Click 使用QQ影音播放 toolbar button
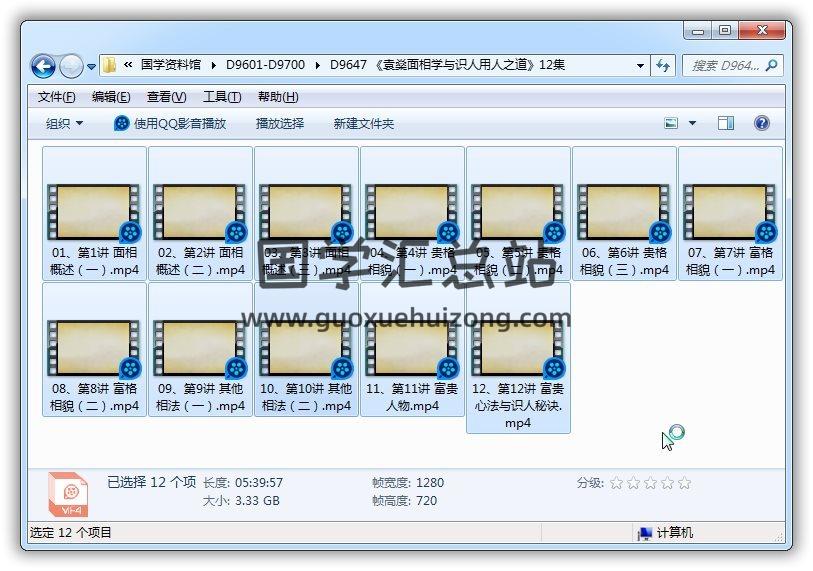This screenshot has height=571, width=813. [x=170, y=123]
